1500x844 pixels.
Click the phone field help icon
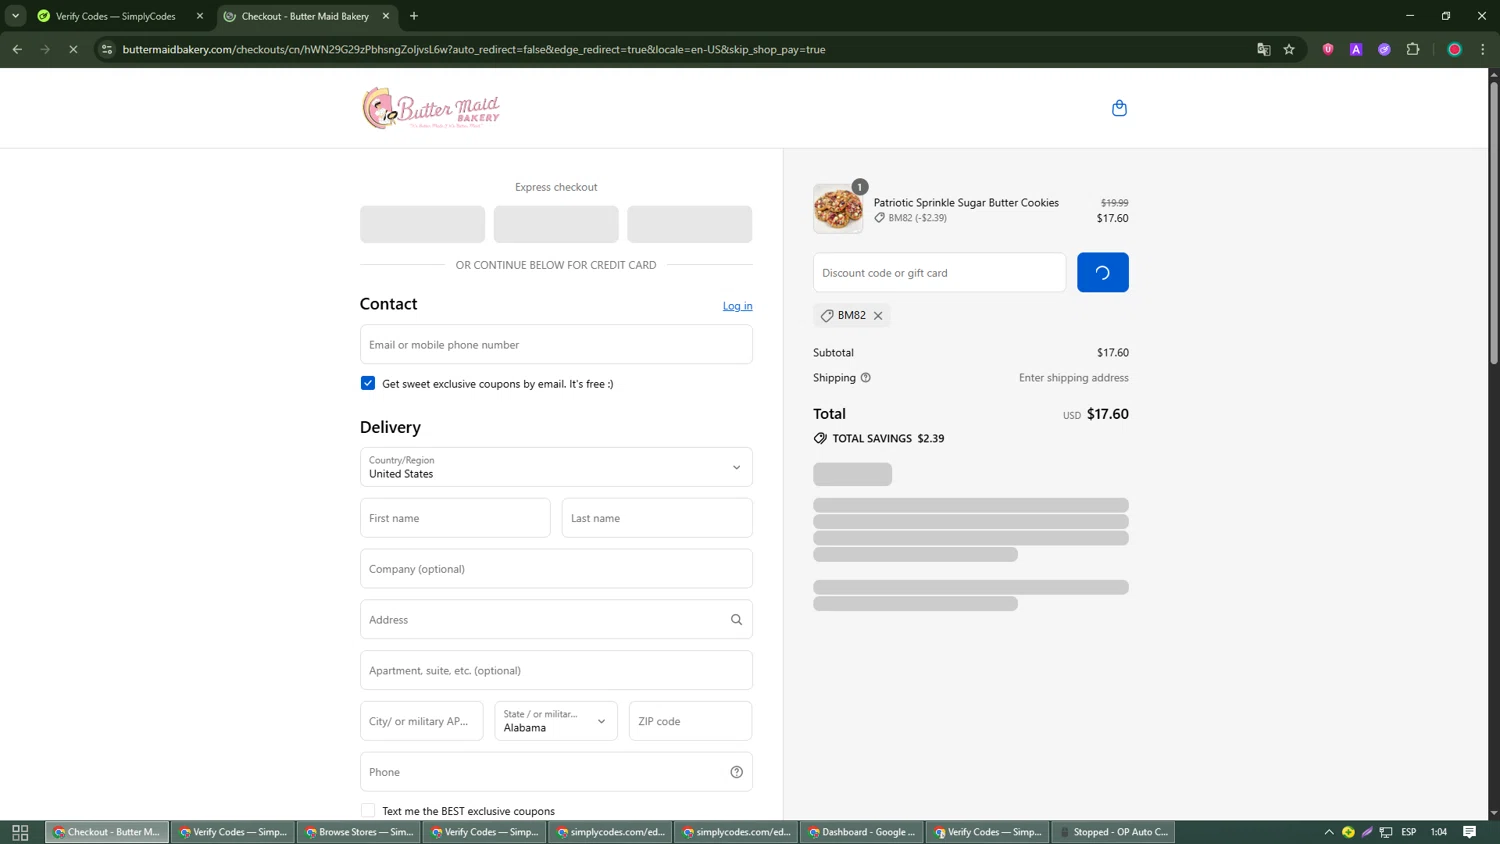[x=736, y=772]
